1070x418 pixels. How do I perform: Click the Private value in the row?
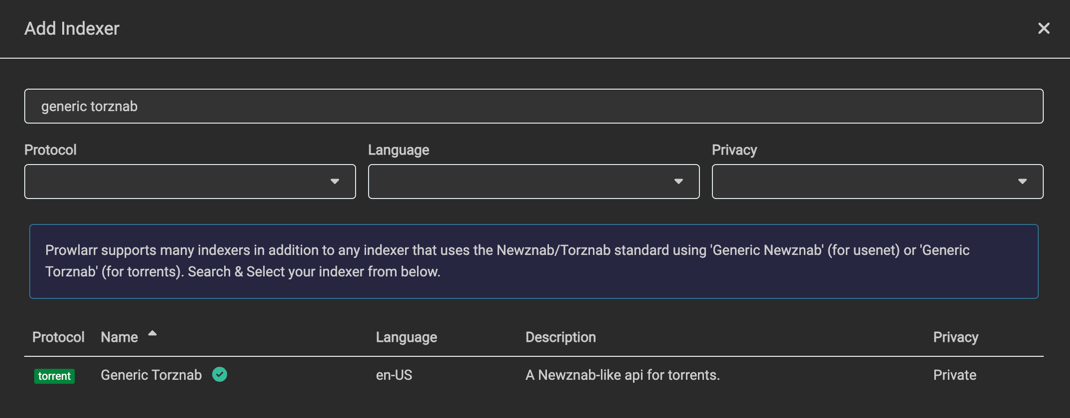[x=954, y=375]
